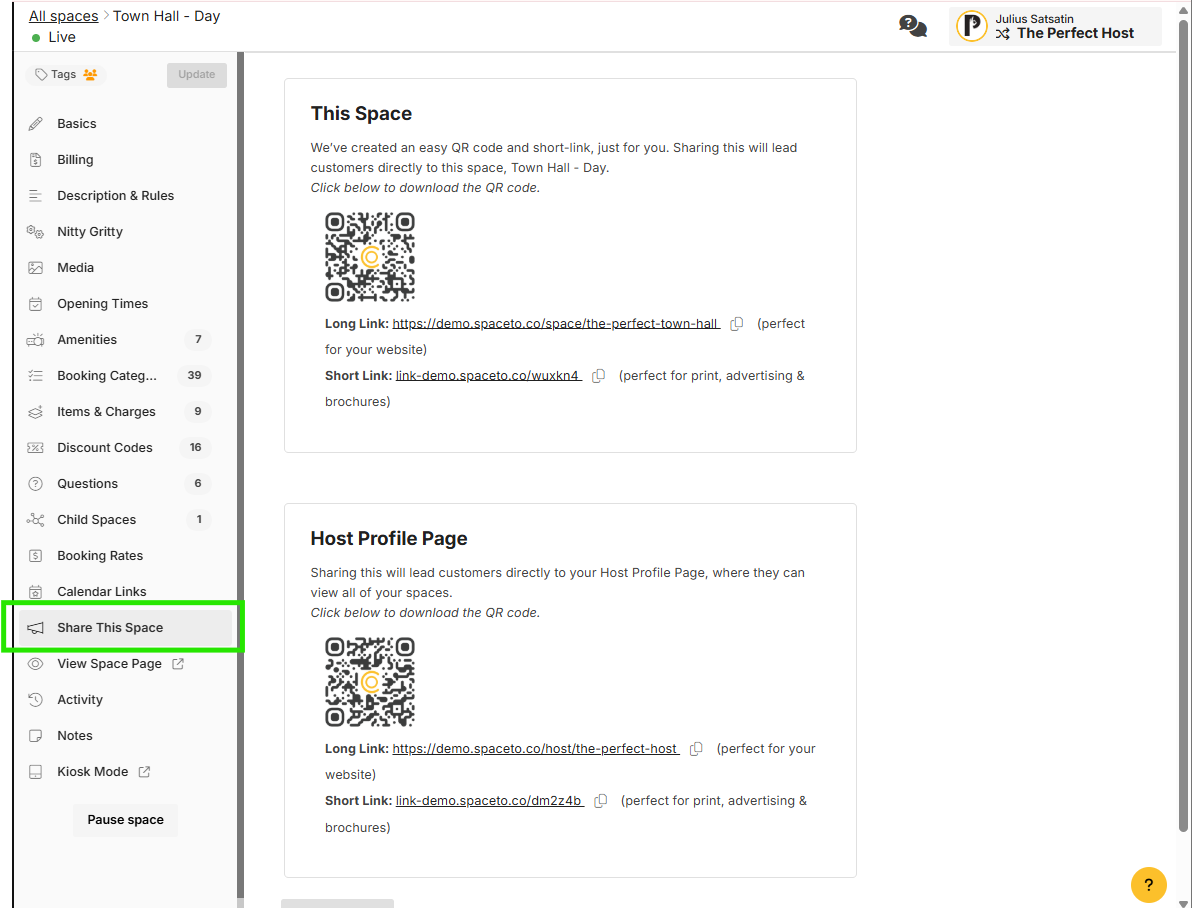This screenshot has height=908, width=1192.
Task: Click the Amenities projector icon
Action: (x=36, y=340)
